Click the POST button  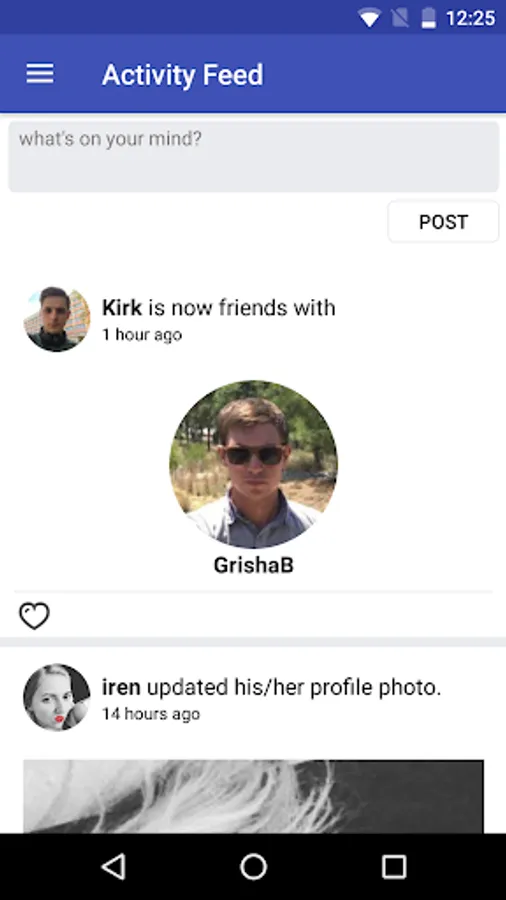(x=443, y=222)
